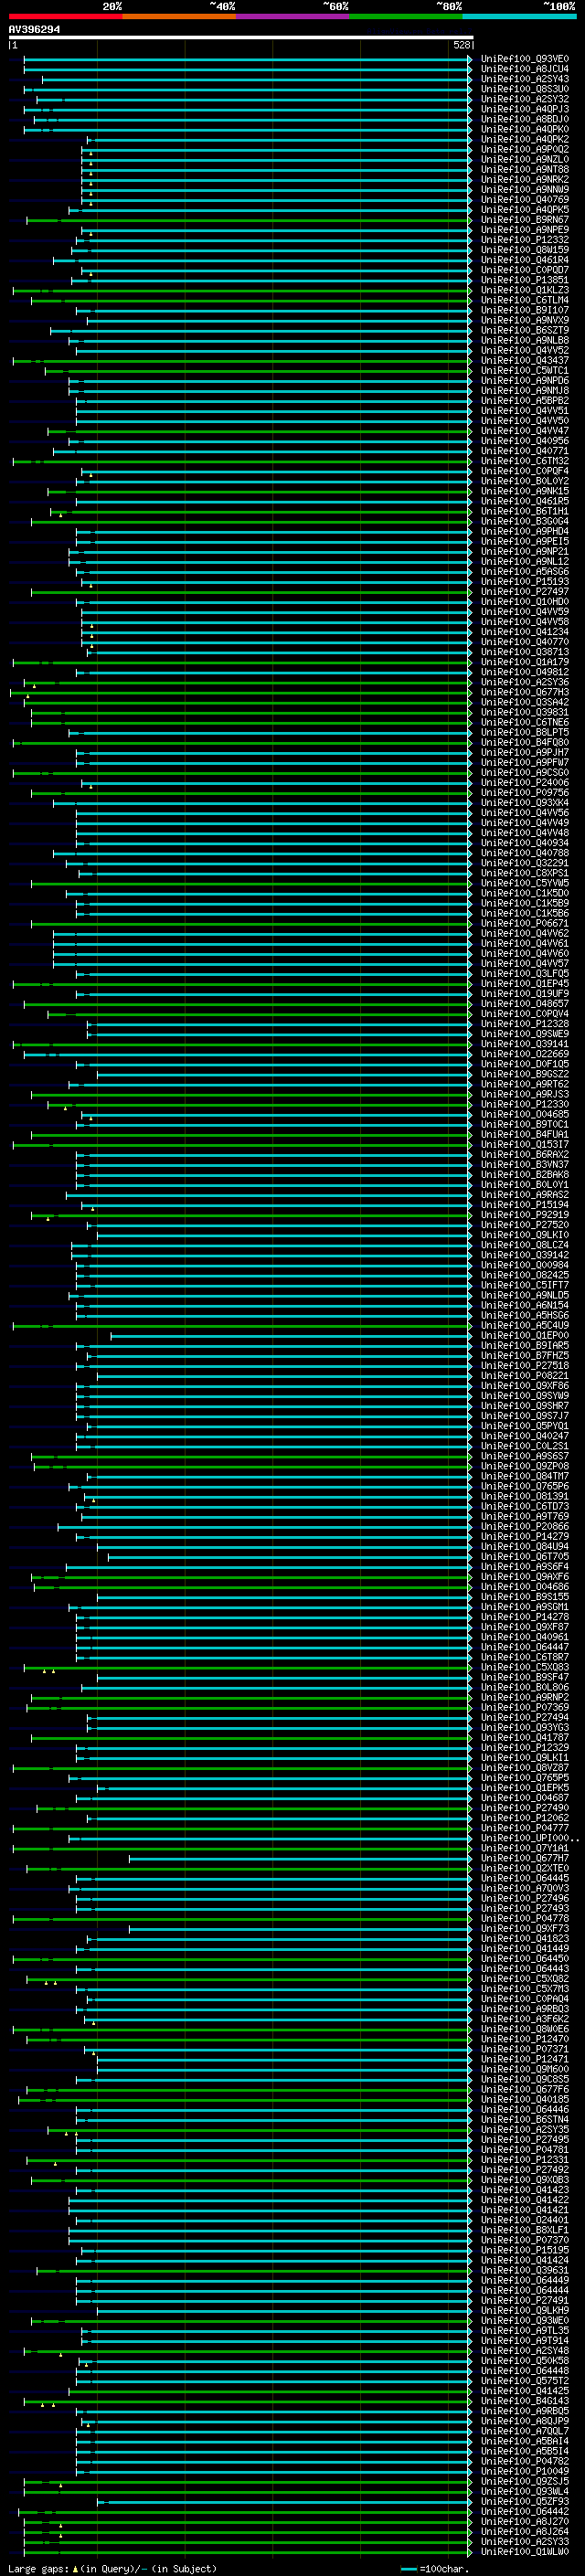This screenshot has width=585, height=2576.
Task: Select label UniRef100_C6TLM4
Action: point(525,300)
